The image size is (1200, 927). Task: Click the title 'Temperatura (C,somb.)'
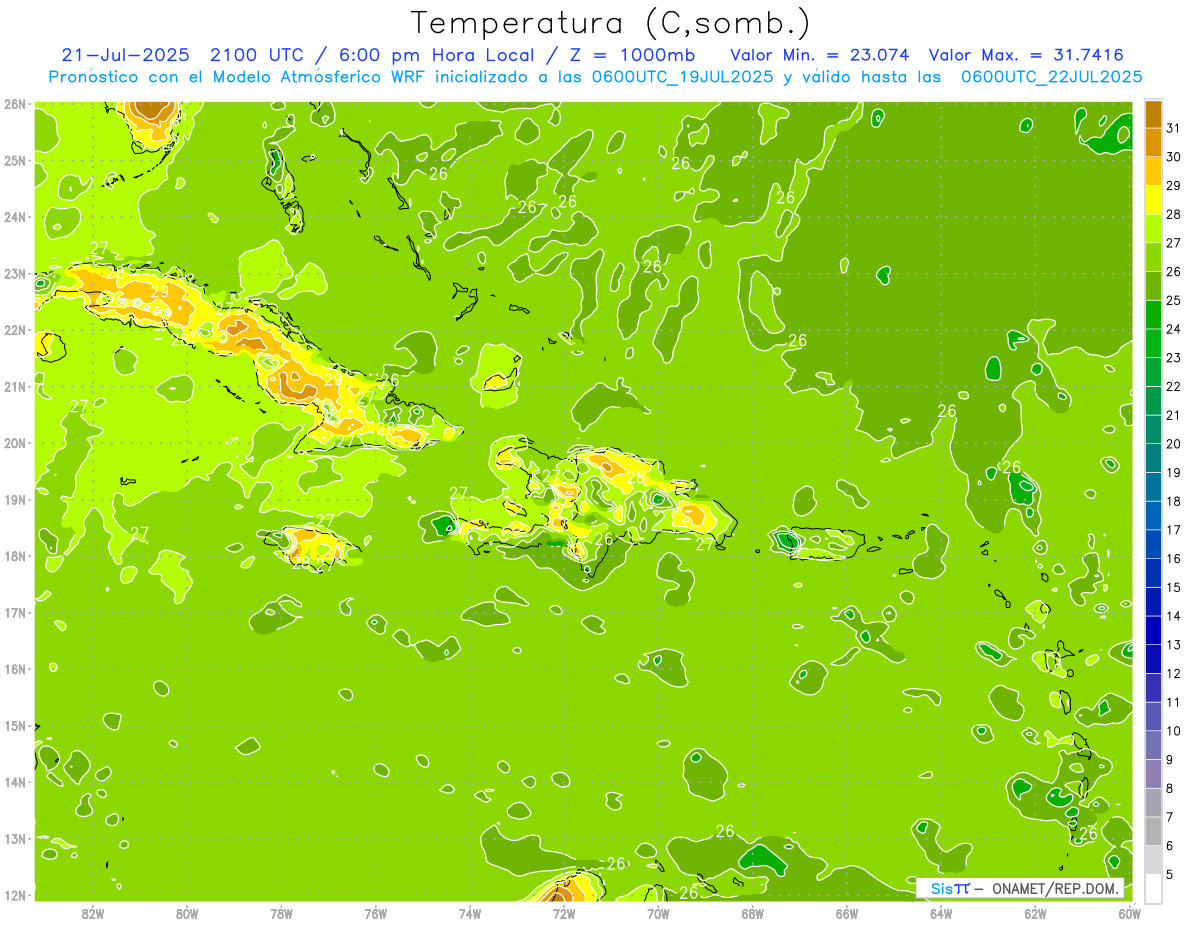point(610,23)
